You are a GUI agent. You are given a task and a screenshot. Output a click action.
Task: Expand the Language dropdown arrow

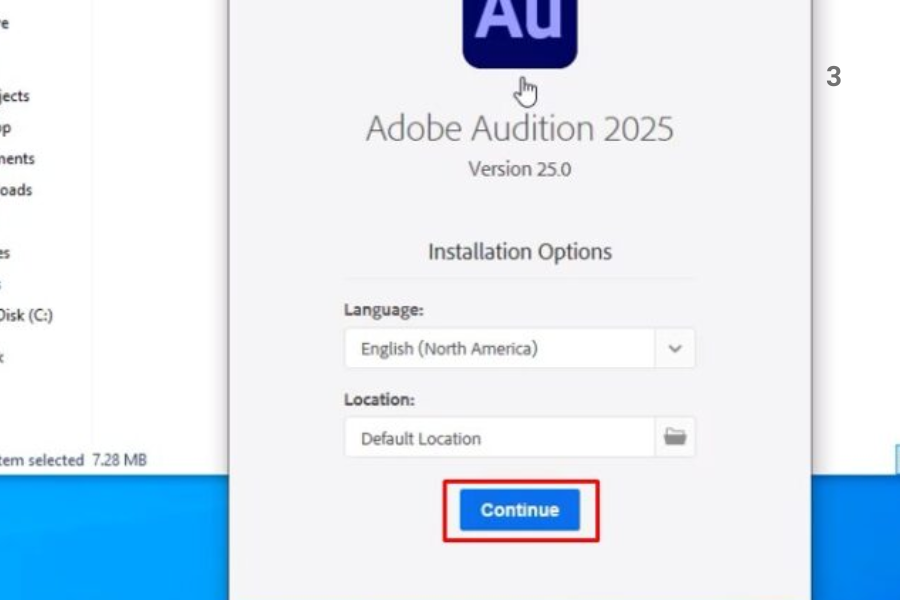tap(675, 349)
